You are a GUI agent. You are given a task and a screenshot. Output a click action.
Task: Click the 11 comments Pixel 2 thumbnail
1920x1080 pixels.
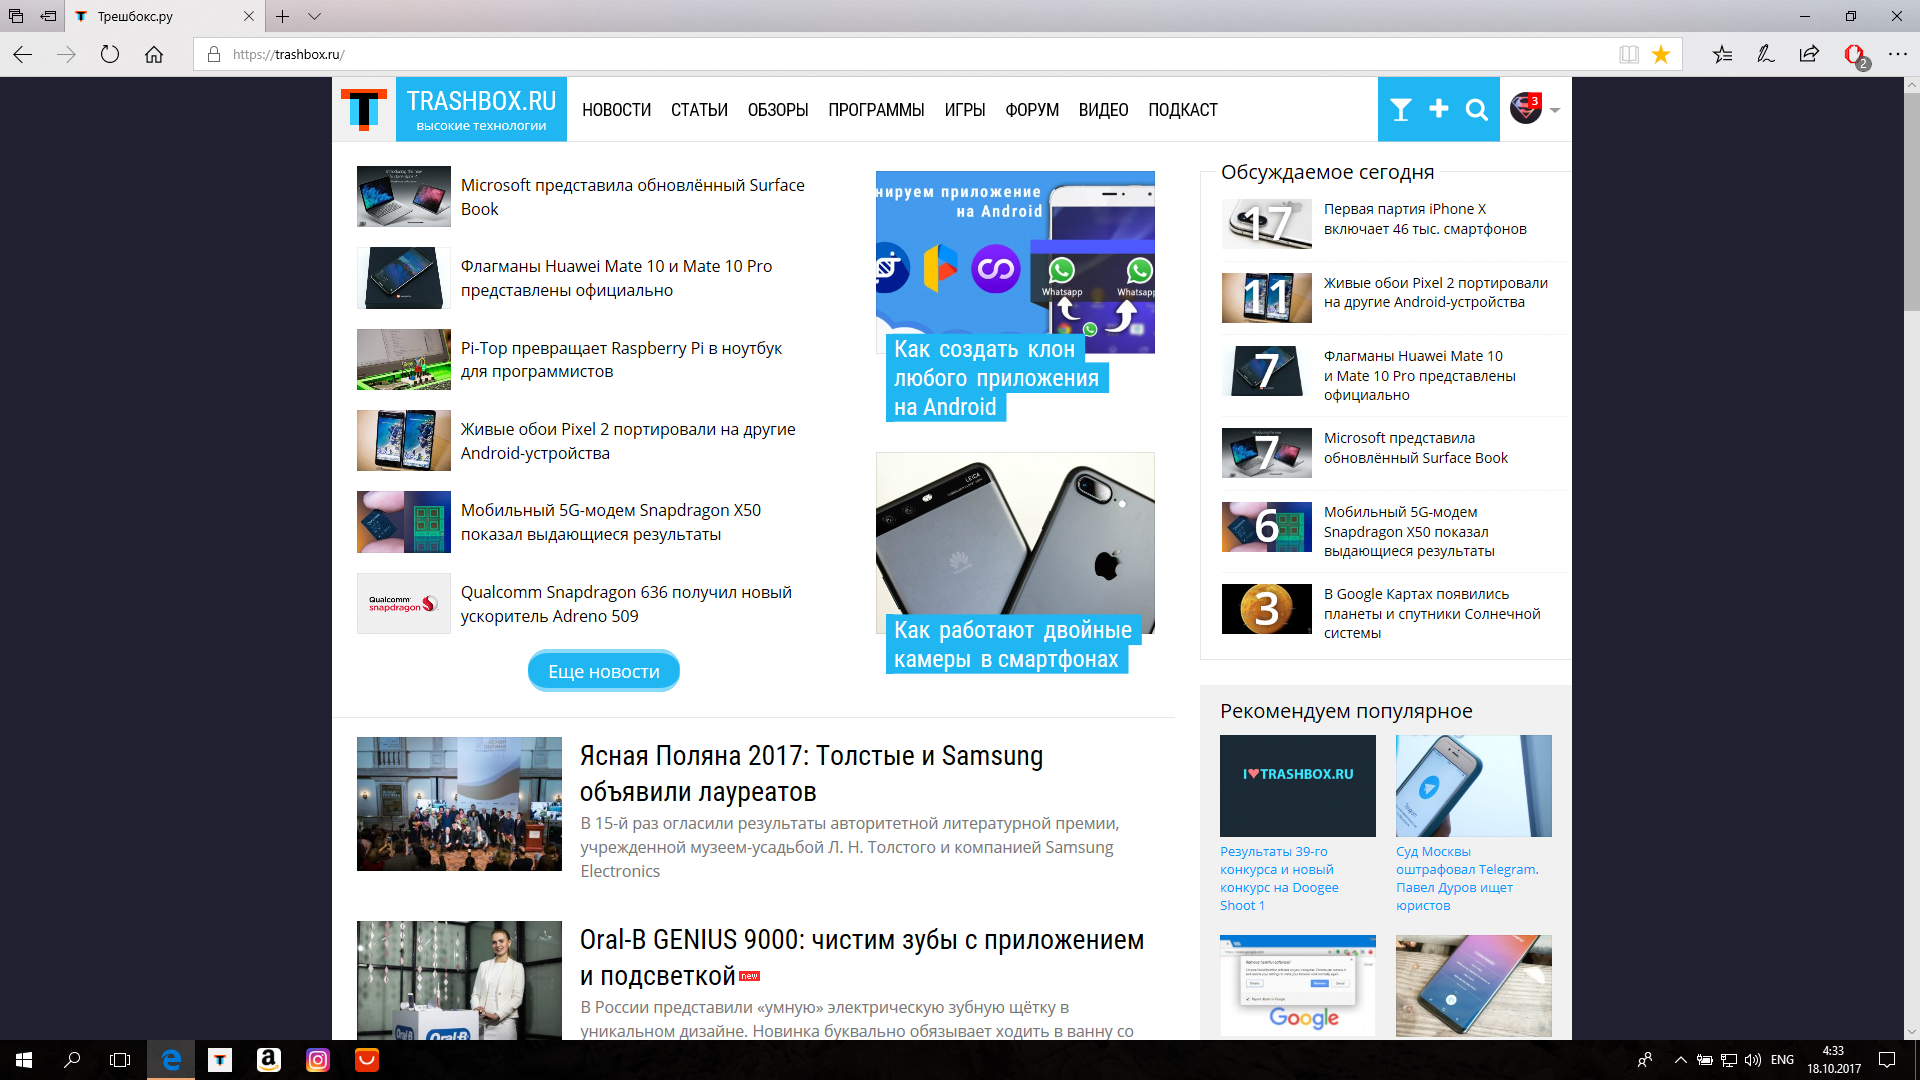coord(1266,297)
